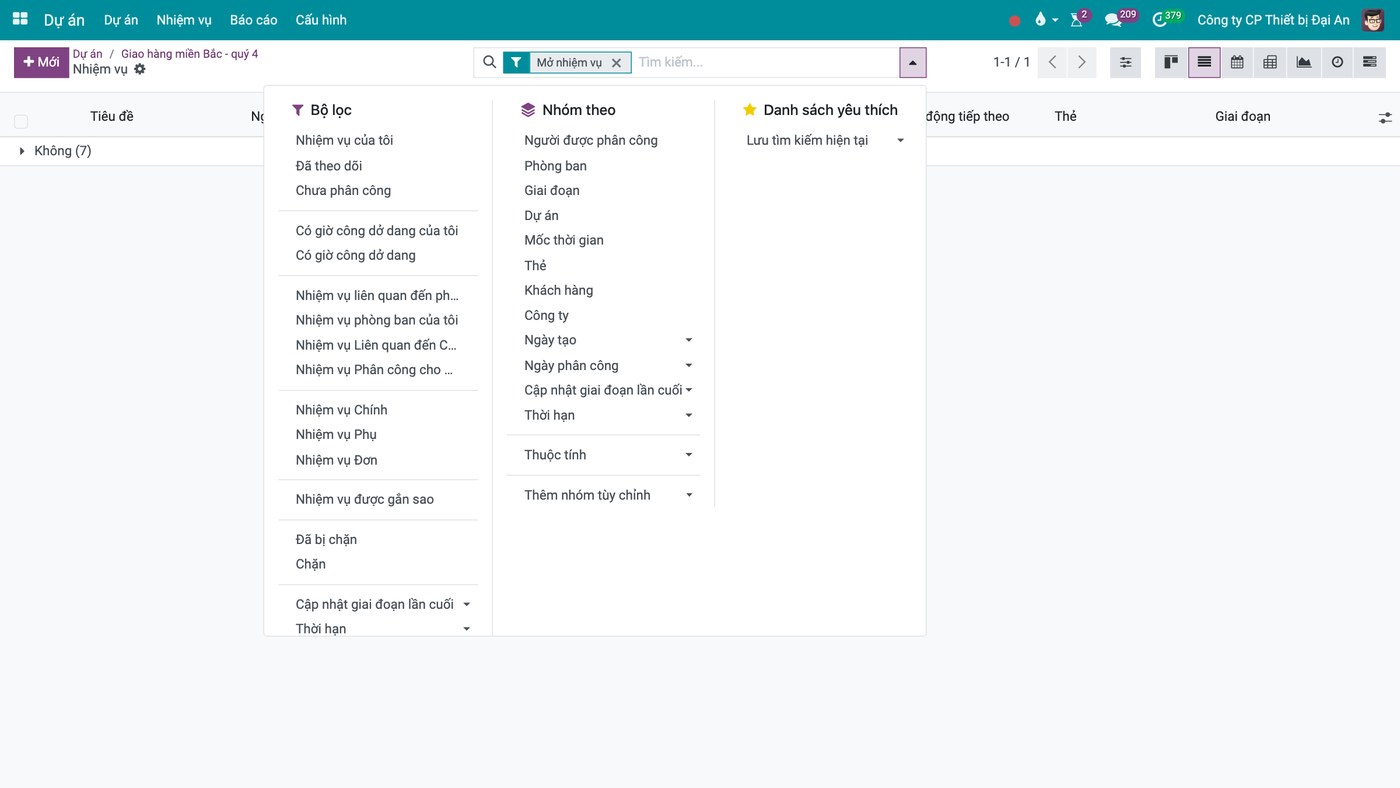Switch to Pivot table view
Viewport: 1400px width, 788px height.
[x=1270, y=62]
